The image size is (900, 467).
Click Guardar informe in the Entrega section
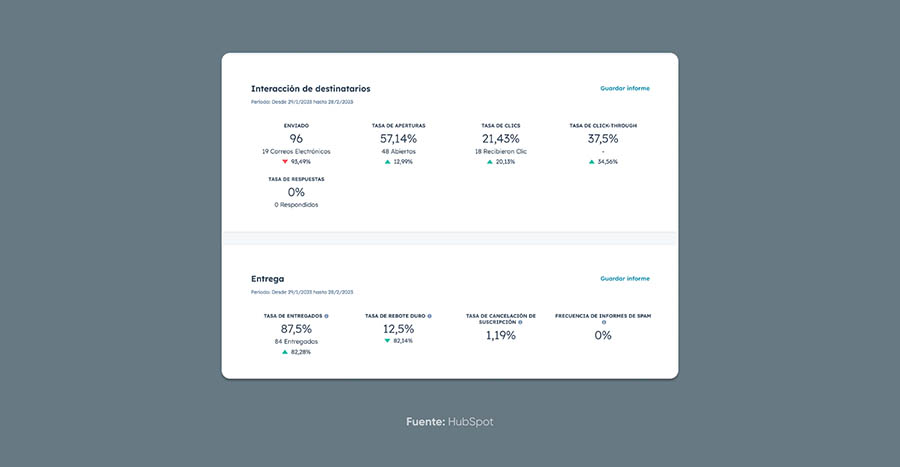(x=625, y=278)
